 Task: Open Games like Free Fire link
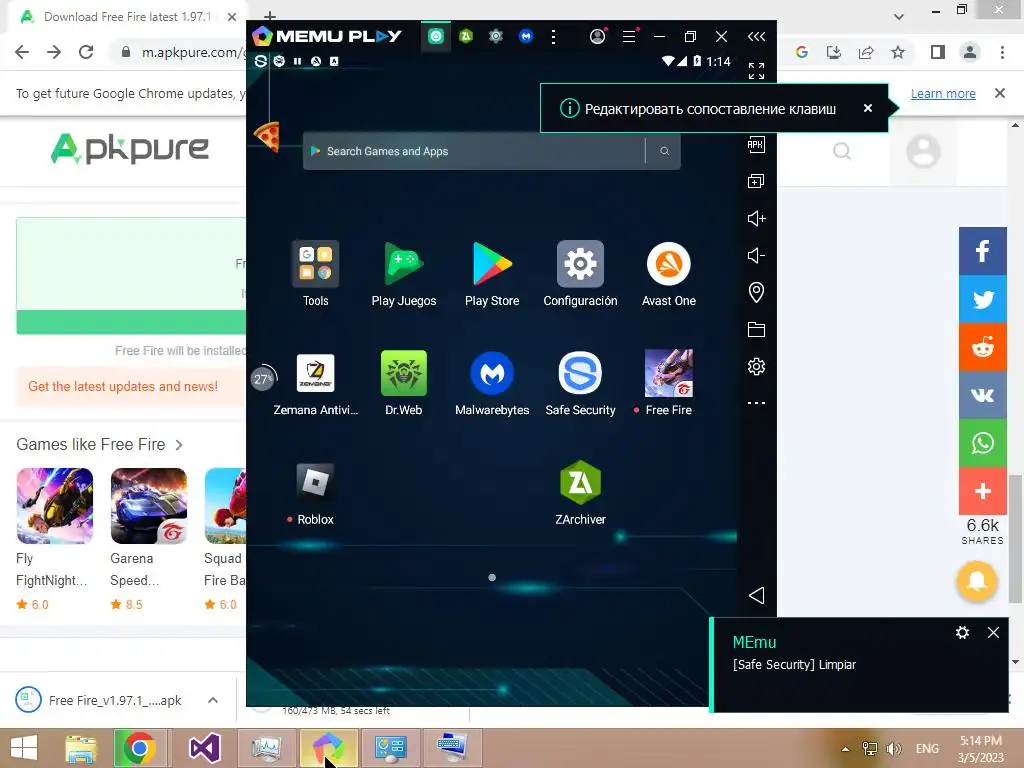coord(99,445)
